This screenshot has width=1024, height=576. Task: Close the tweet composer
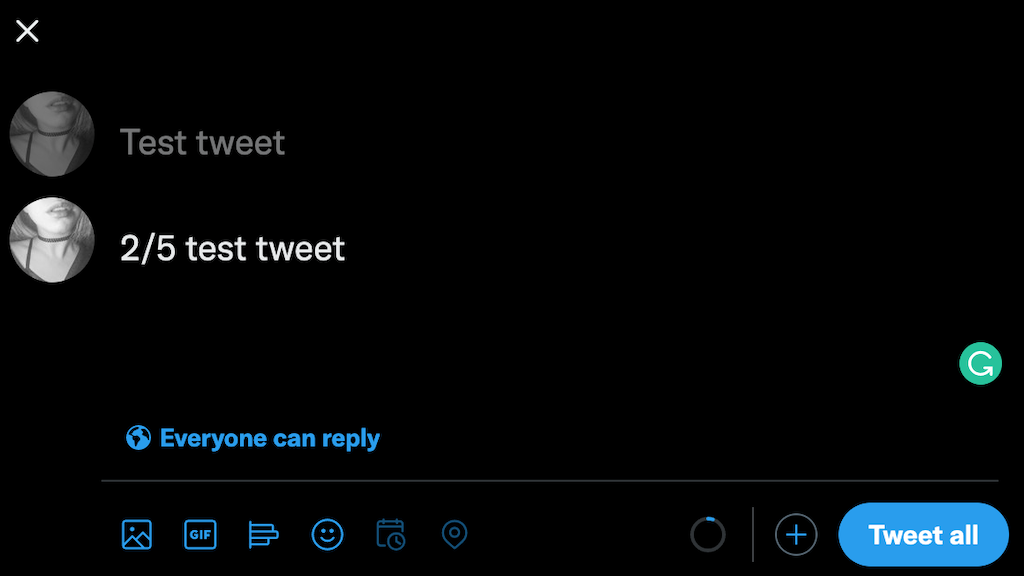[x=27, y=31]
